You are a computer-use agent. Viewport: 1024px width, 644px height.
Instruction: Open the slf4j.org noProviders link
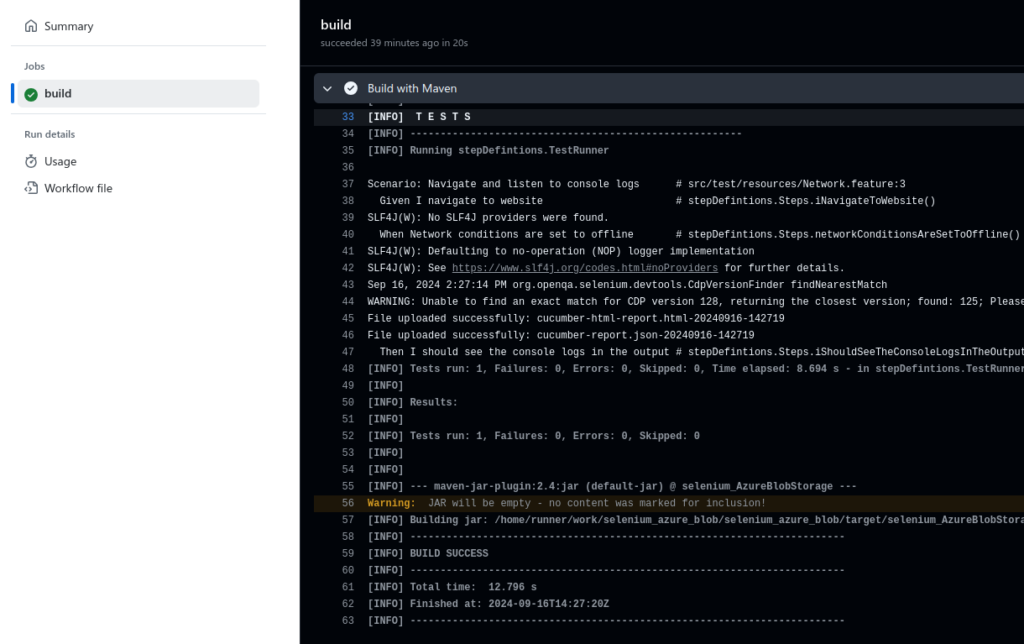584,268
